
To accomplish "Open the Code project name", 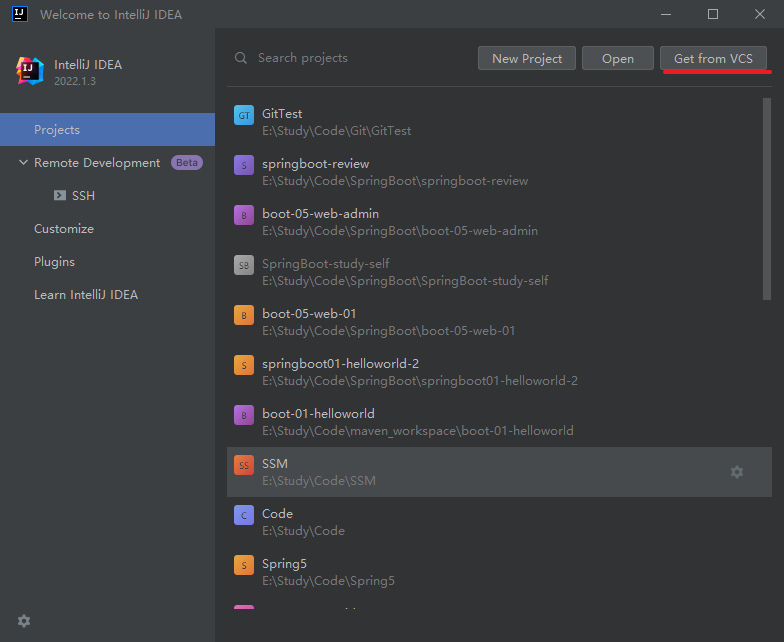I will [x=278, y=514].
